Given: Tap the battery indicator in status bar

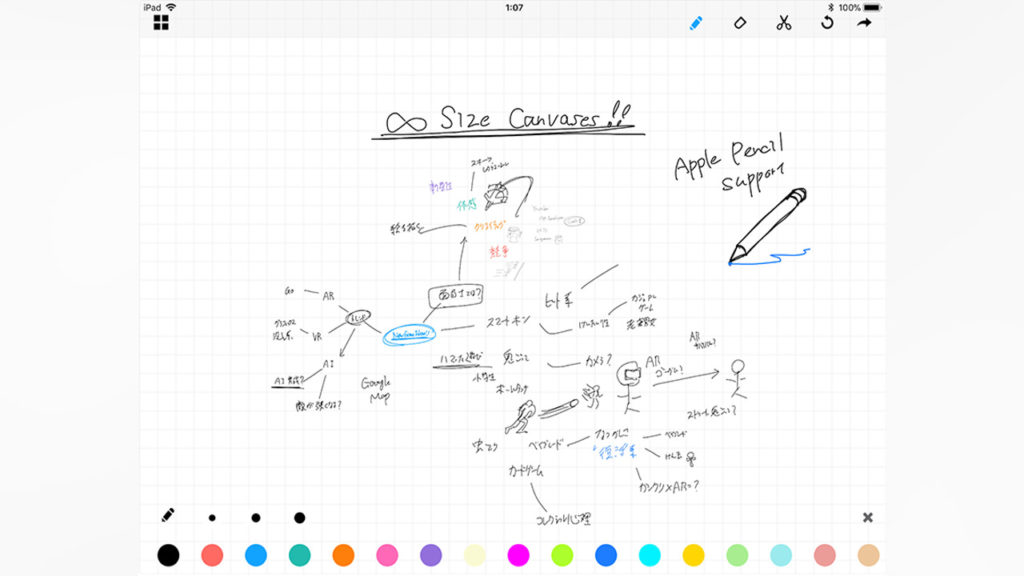Looking at the screenshot, I should [872, 7].
